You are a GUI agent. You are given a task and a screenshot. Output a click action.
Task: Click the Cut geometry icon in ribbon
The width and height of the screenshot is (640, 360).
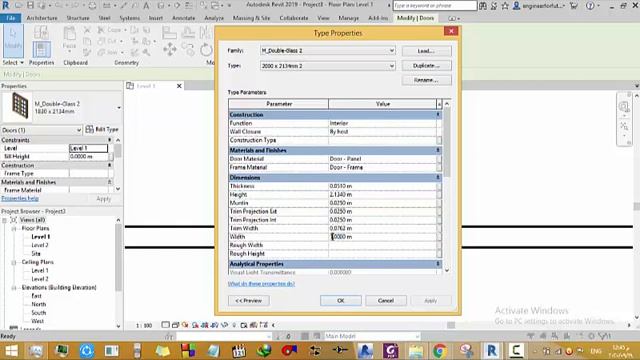tap(101, 41)
